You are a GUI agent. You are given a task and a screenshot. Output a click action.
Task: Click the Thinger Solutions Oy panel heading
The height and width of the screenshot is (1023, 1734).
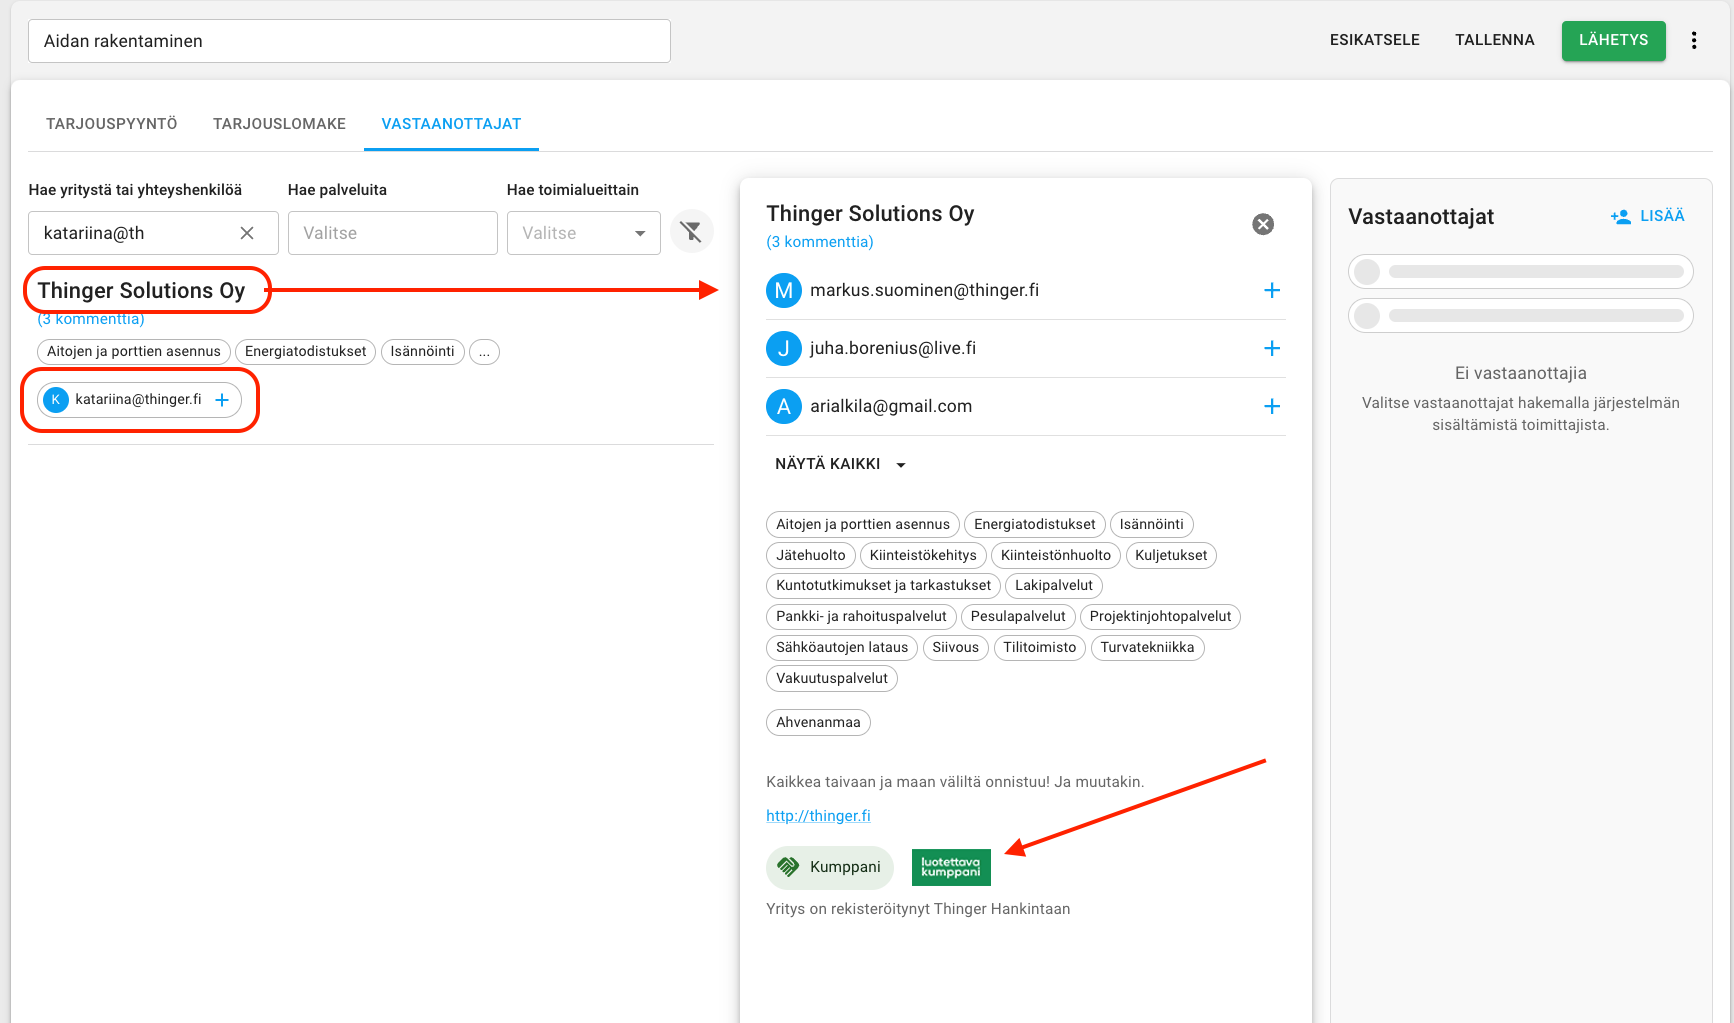point(870,214)
